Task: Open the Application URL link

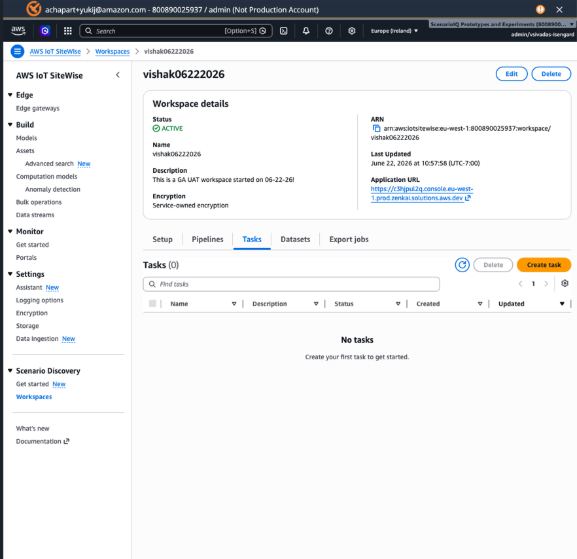Action: click(421, 194)
